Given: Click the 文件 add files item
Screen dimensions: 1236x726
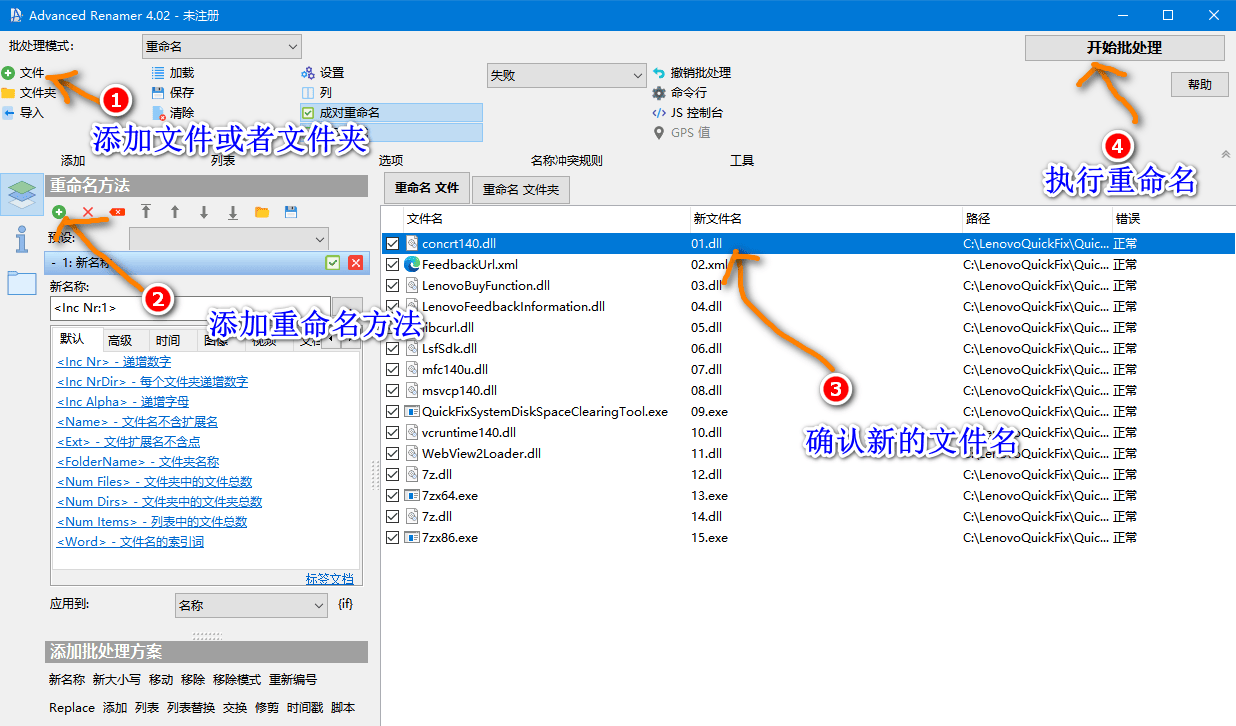Looking at the screenshot, I should click(24, 73).
